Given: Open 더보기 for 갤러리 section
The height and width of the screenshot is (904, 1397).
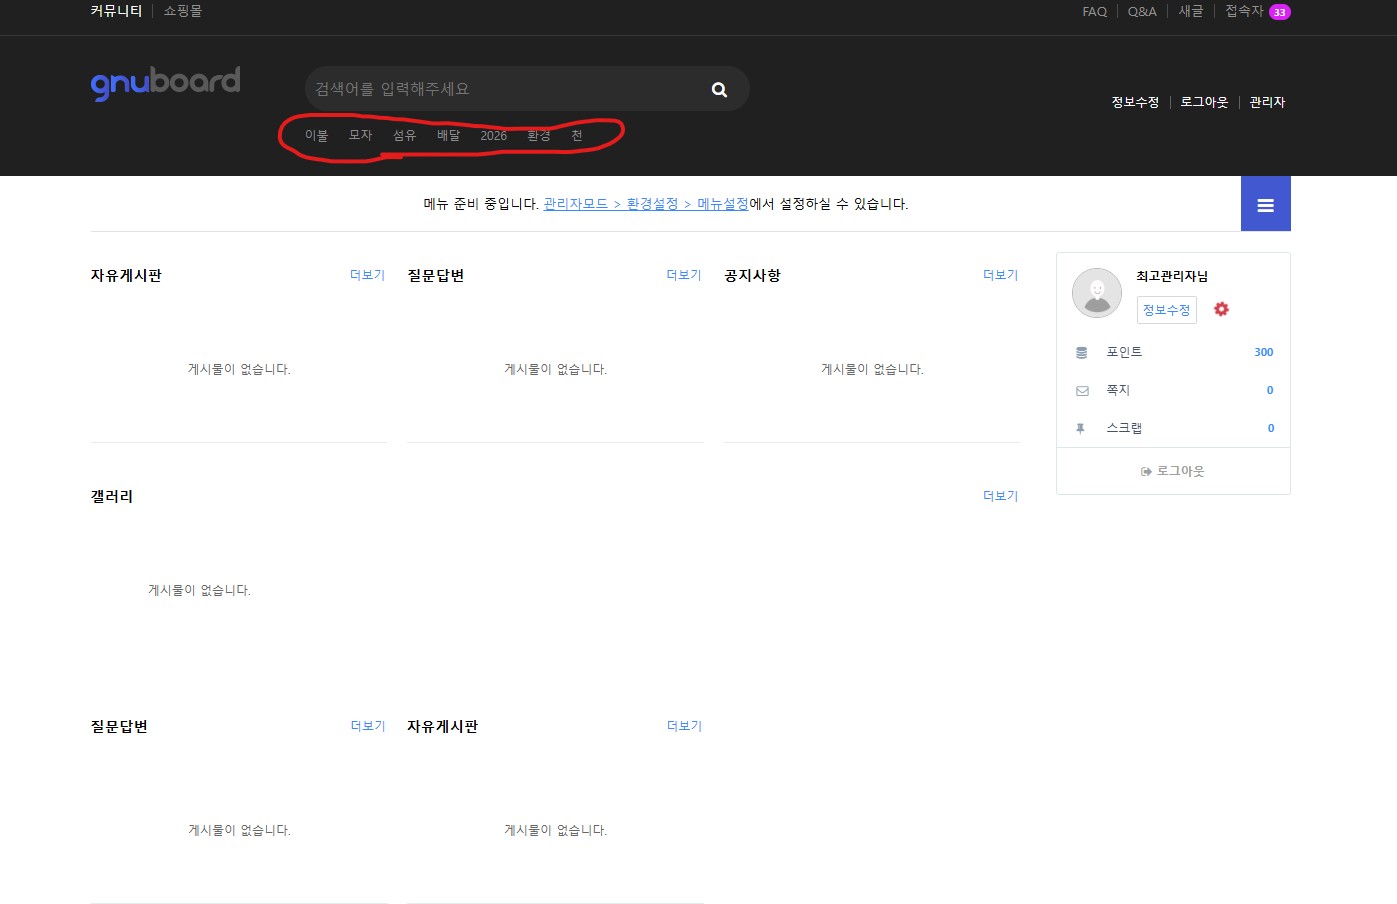Looking at the screenshot, I should (1000, 496).
